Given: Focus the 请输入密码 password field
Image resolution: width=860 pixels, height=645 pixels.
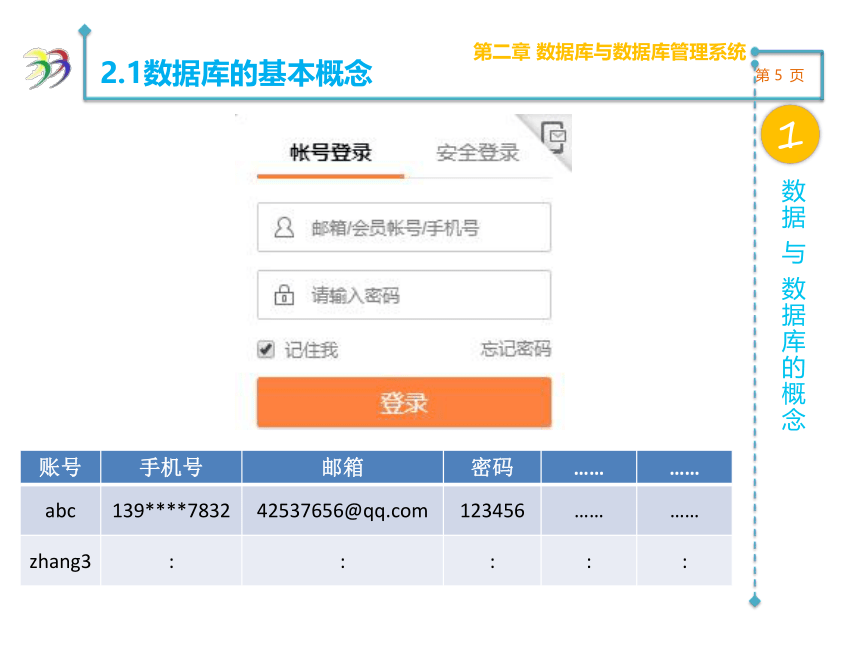Looking at the screenshot, I should tap(404, 295).
